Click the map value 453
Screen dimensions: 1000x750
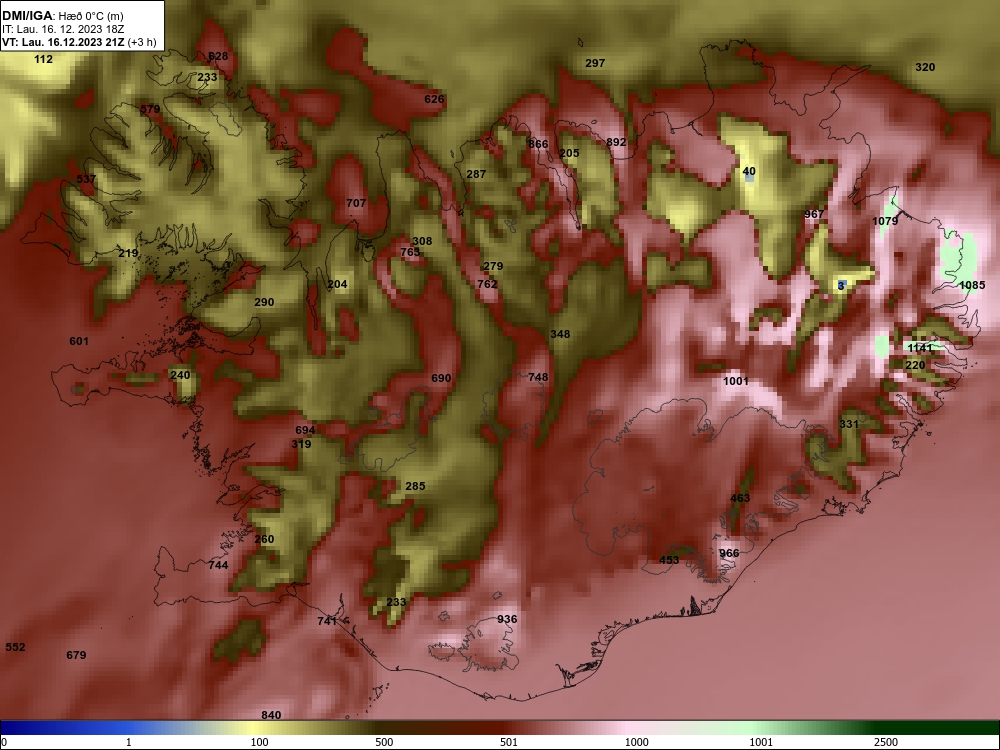(x=669, y=560)
